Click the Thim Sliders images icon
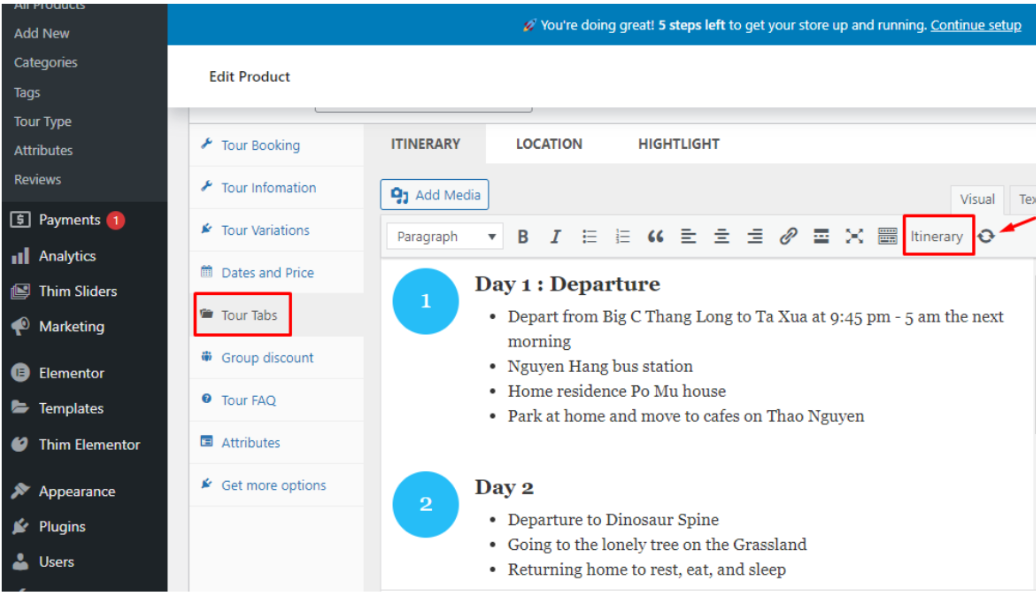This screenshot has height=593, width=1036. [20, 291]
